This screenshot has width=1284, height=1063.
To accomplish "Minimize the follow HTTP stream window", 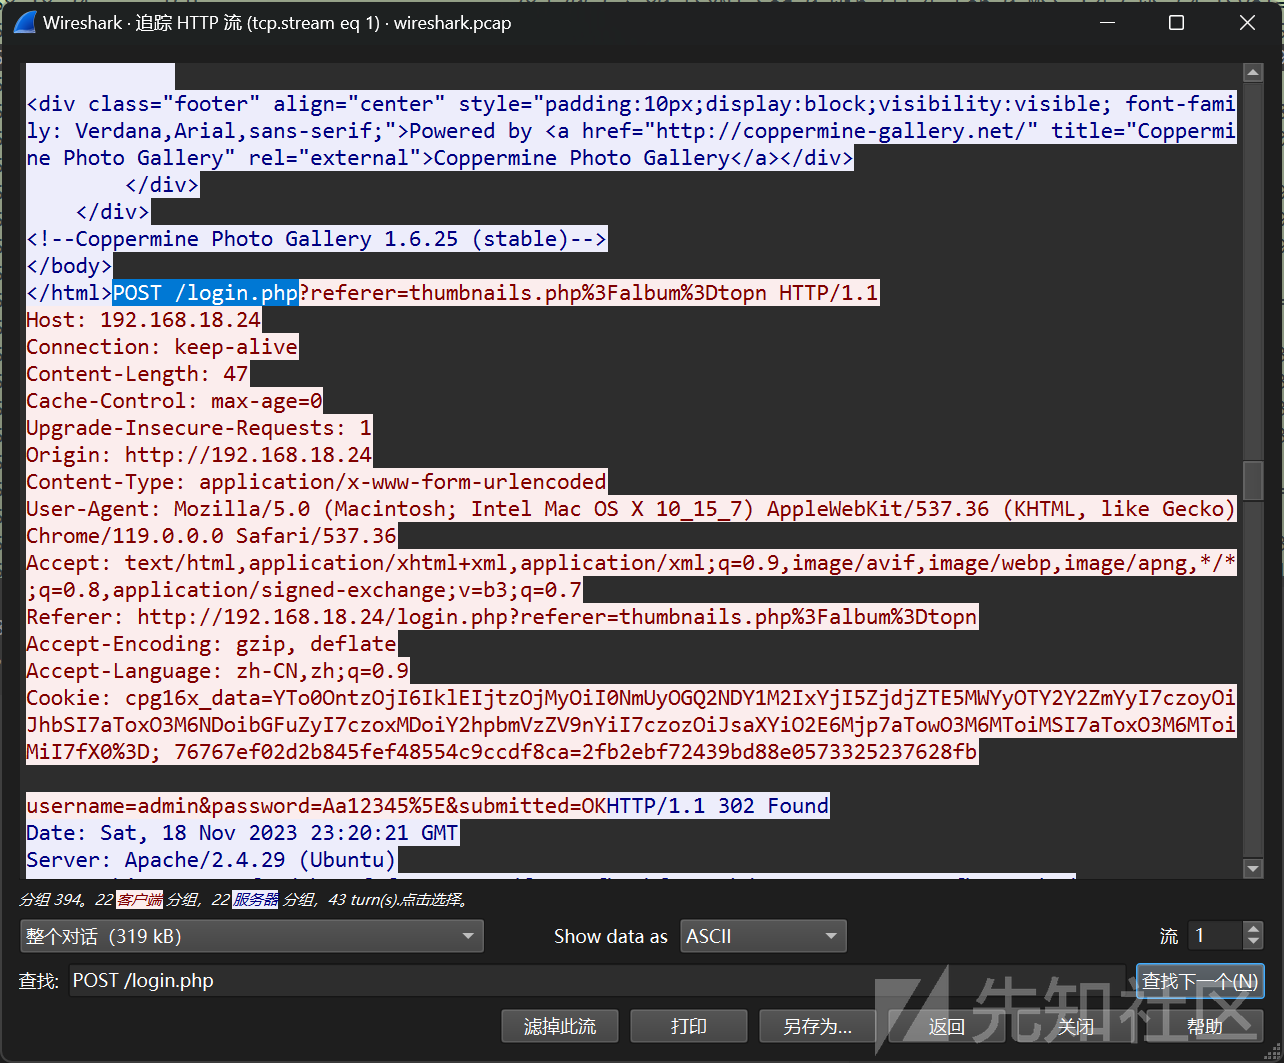I will (x=1106, y=23).
